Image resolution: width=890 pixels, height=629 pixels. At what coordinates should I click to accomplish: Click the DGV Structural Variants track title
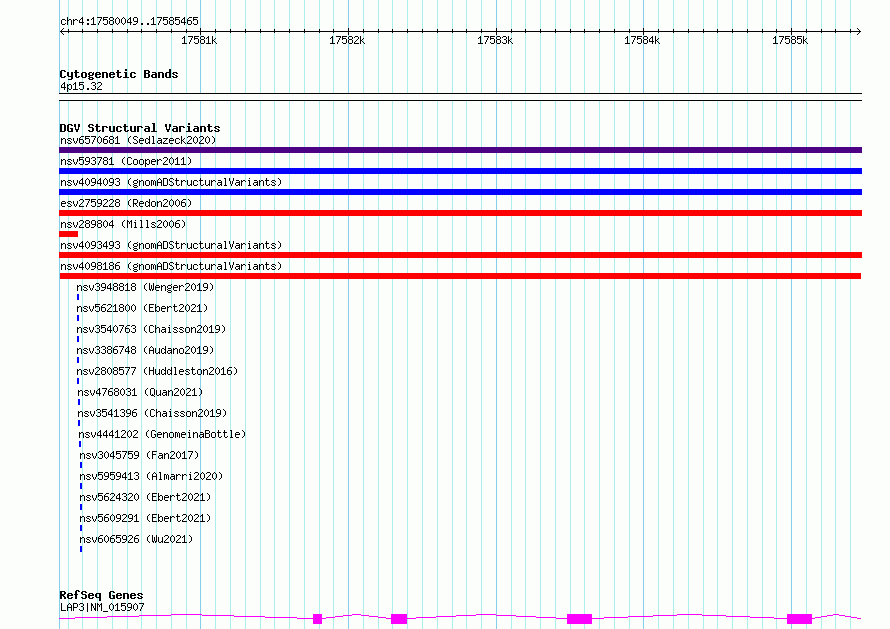coord(140,128)
